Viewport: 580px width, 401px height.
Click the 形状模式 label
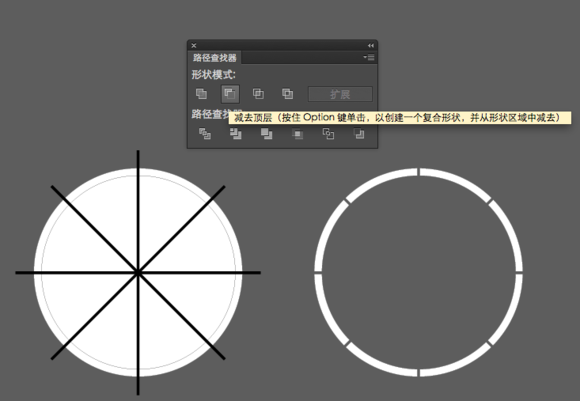[x=213, y=75]
